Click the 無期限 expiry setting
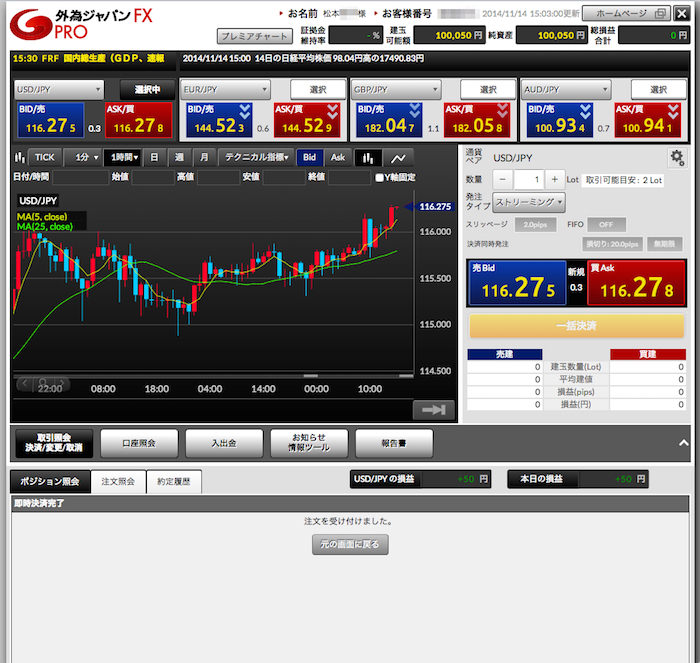The width and height of the screenshot is (700, 663). (x=664, y=244)
